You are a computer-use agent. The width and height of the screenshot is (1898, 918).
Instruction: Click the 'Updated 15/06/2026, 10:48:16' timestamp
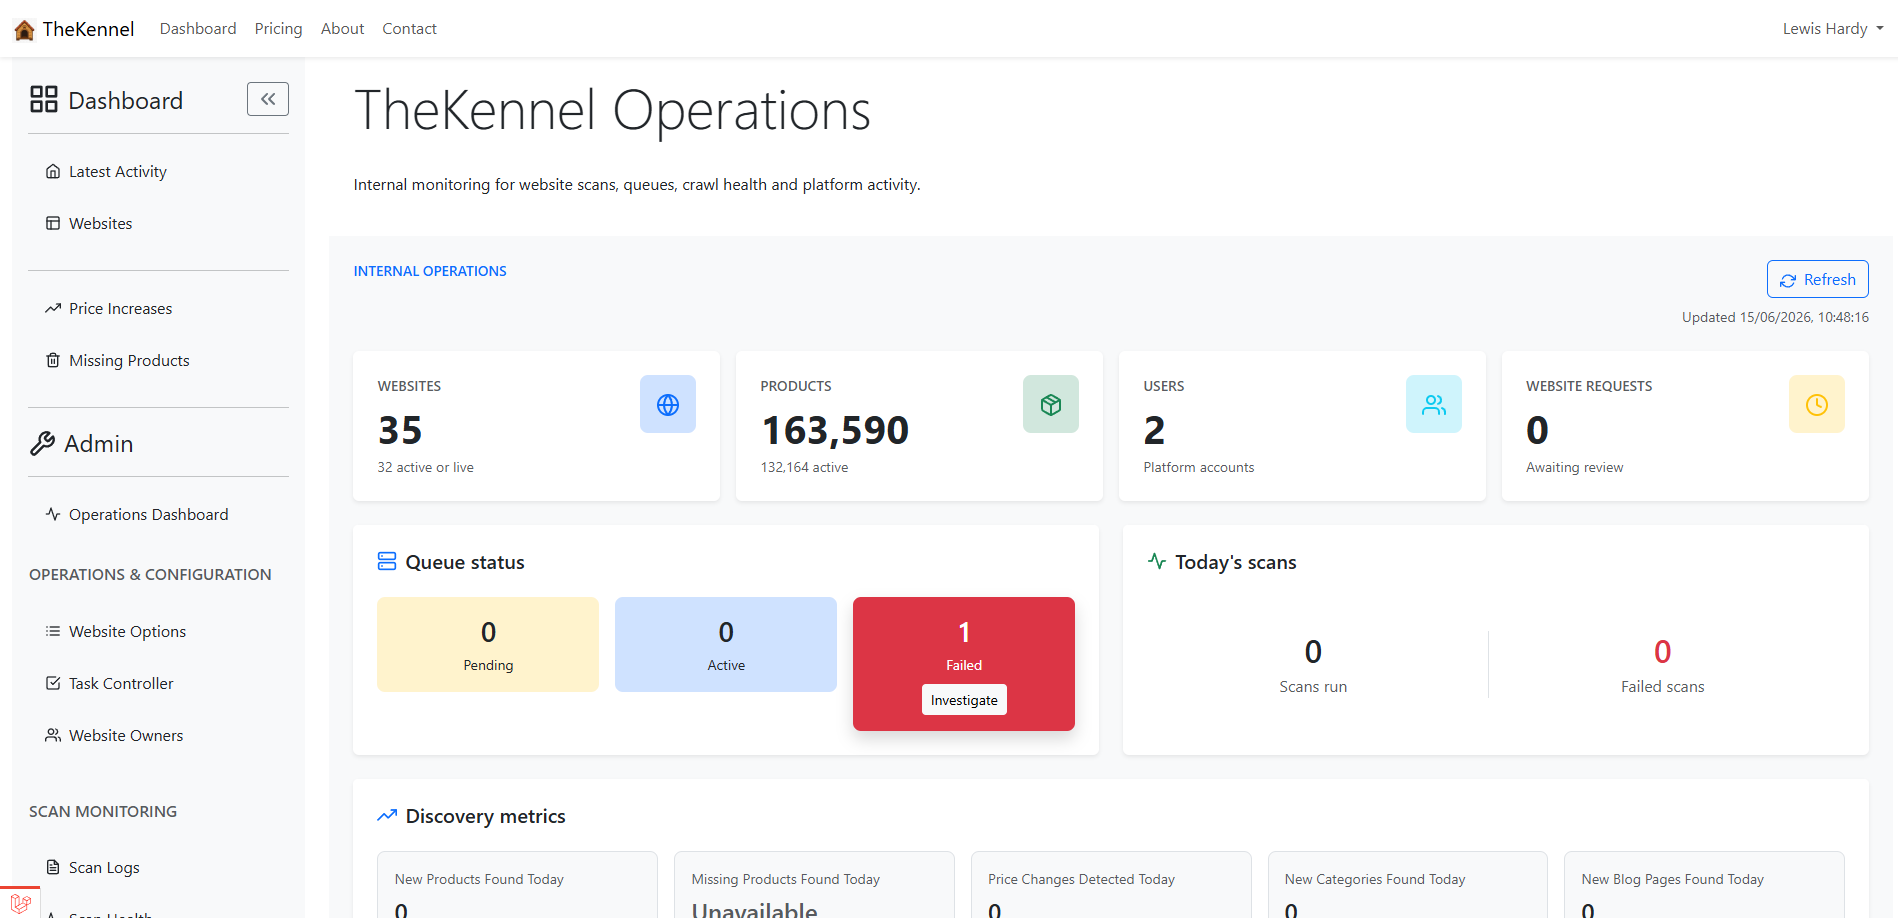1775,317
